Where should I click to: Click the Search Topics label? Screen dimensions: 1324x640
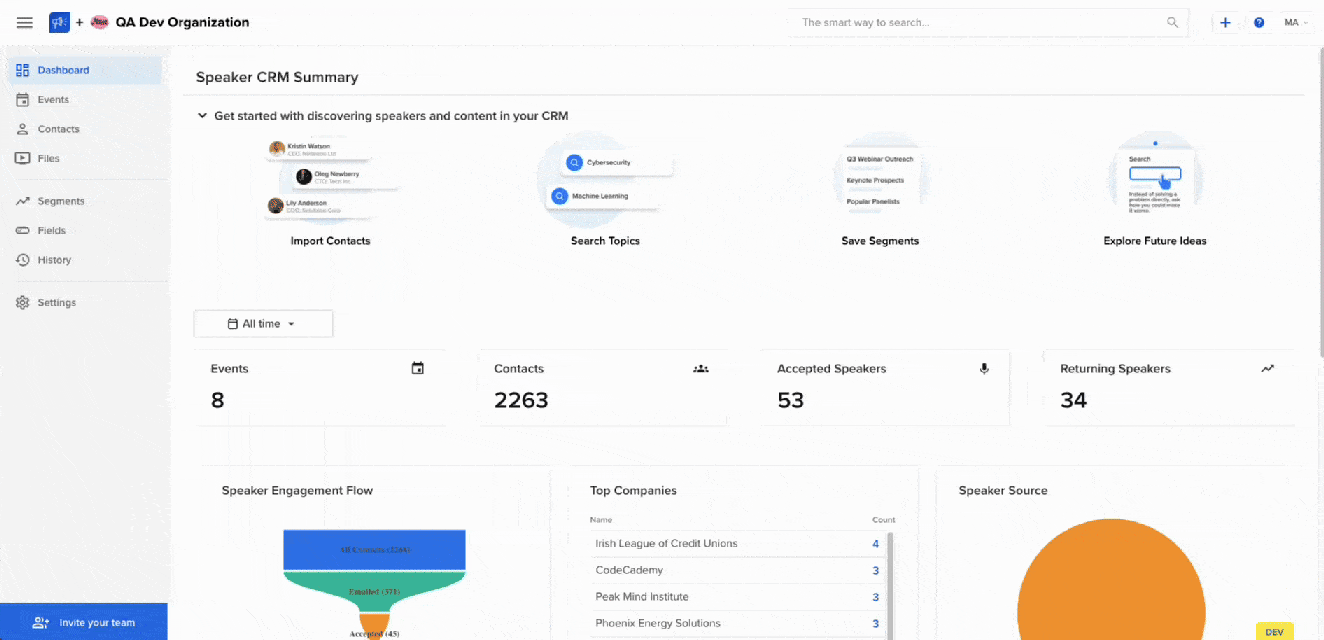[605, 241]
